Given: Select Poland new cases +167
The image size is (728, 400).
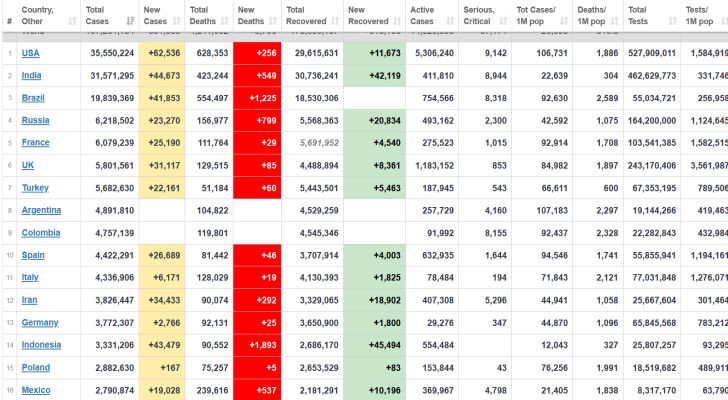Looking at the screenshot, I should (170, 368).
